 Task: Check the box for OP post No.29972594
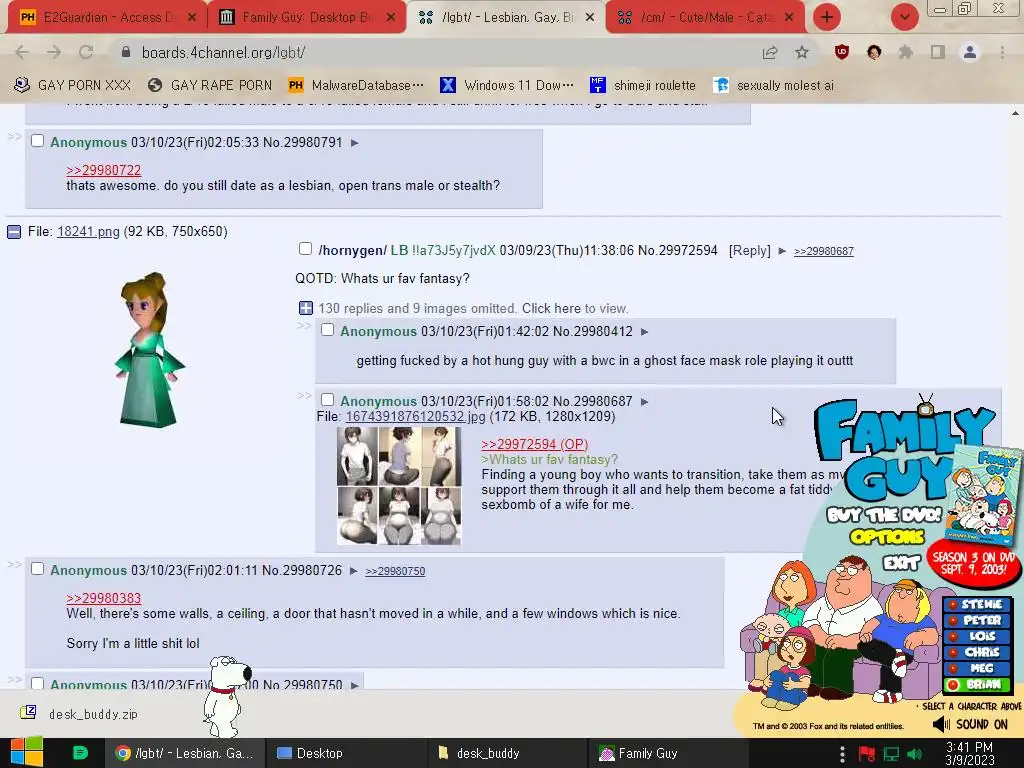(305, 249)
